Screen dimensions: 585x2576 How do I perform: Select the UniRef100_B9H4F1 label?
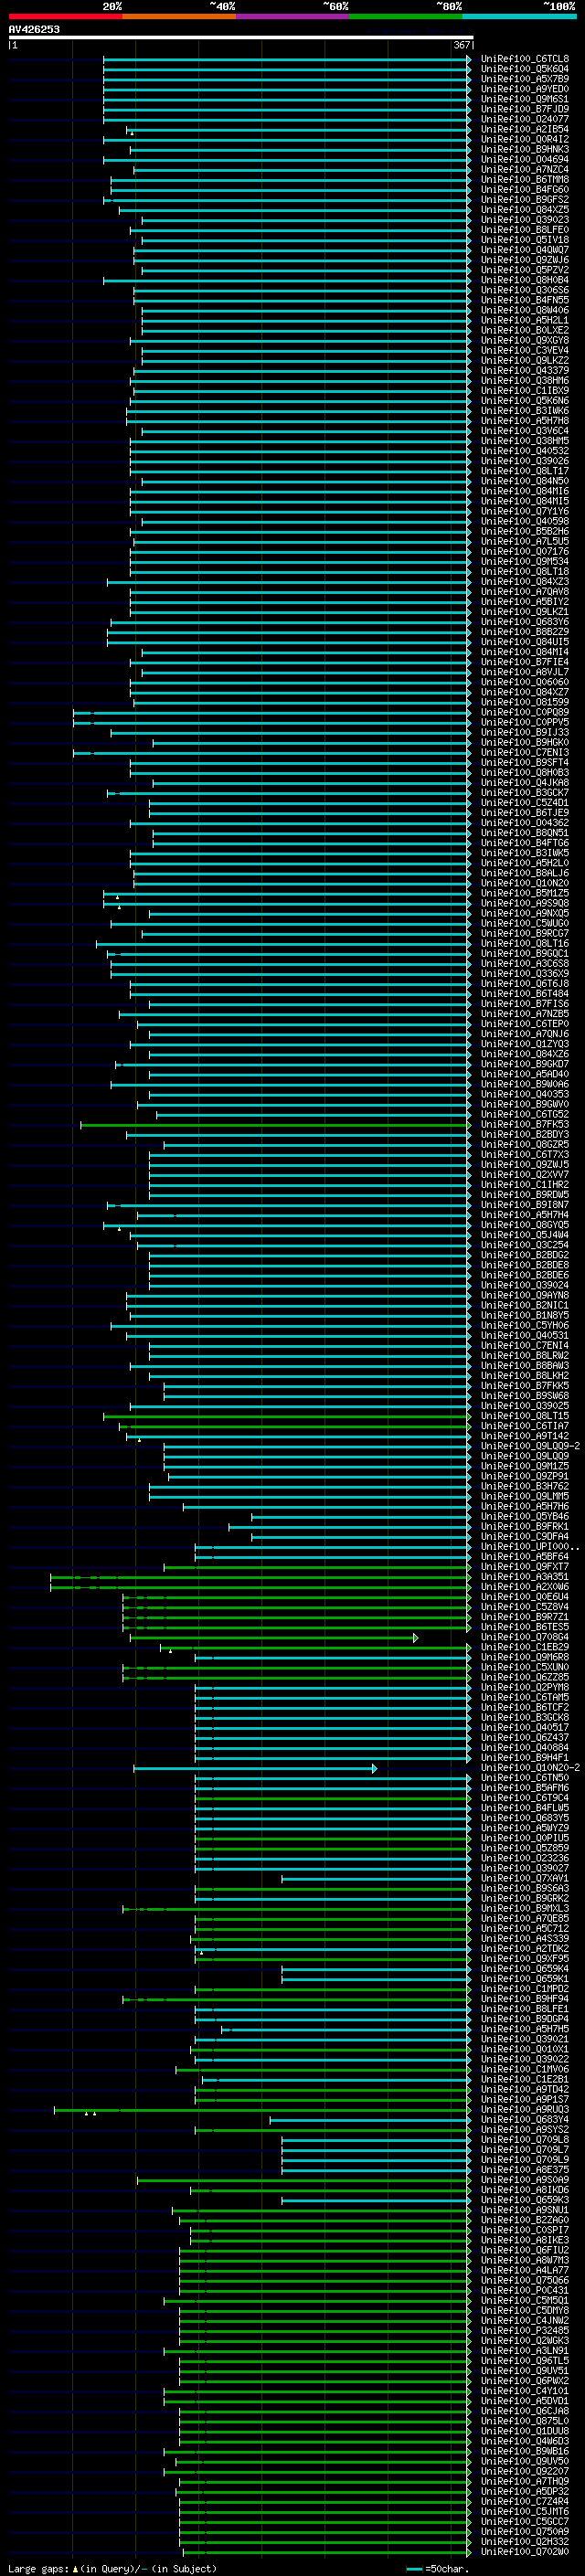pyautogui.click(x=525, y=1757)
